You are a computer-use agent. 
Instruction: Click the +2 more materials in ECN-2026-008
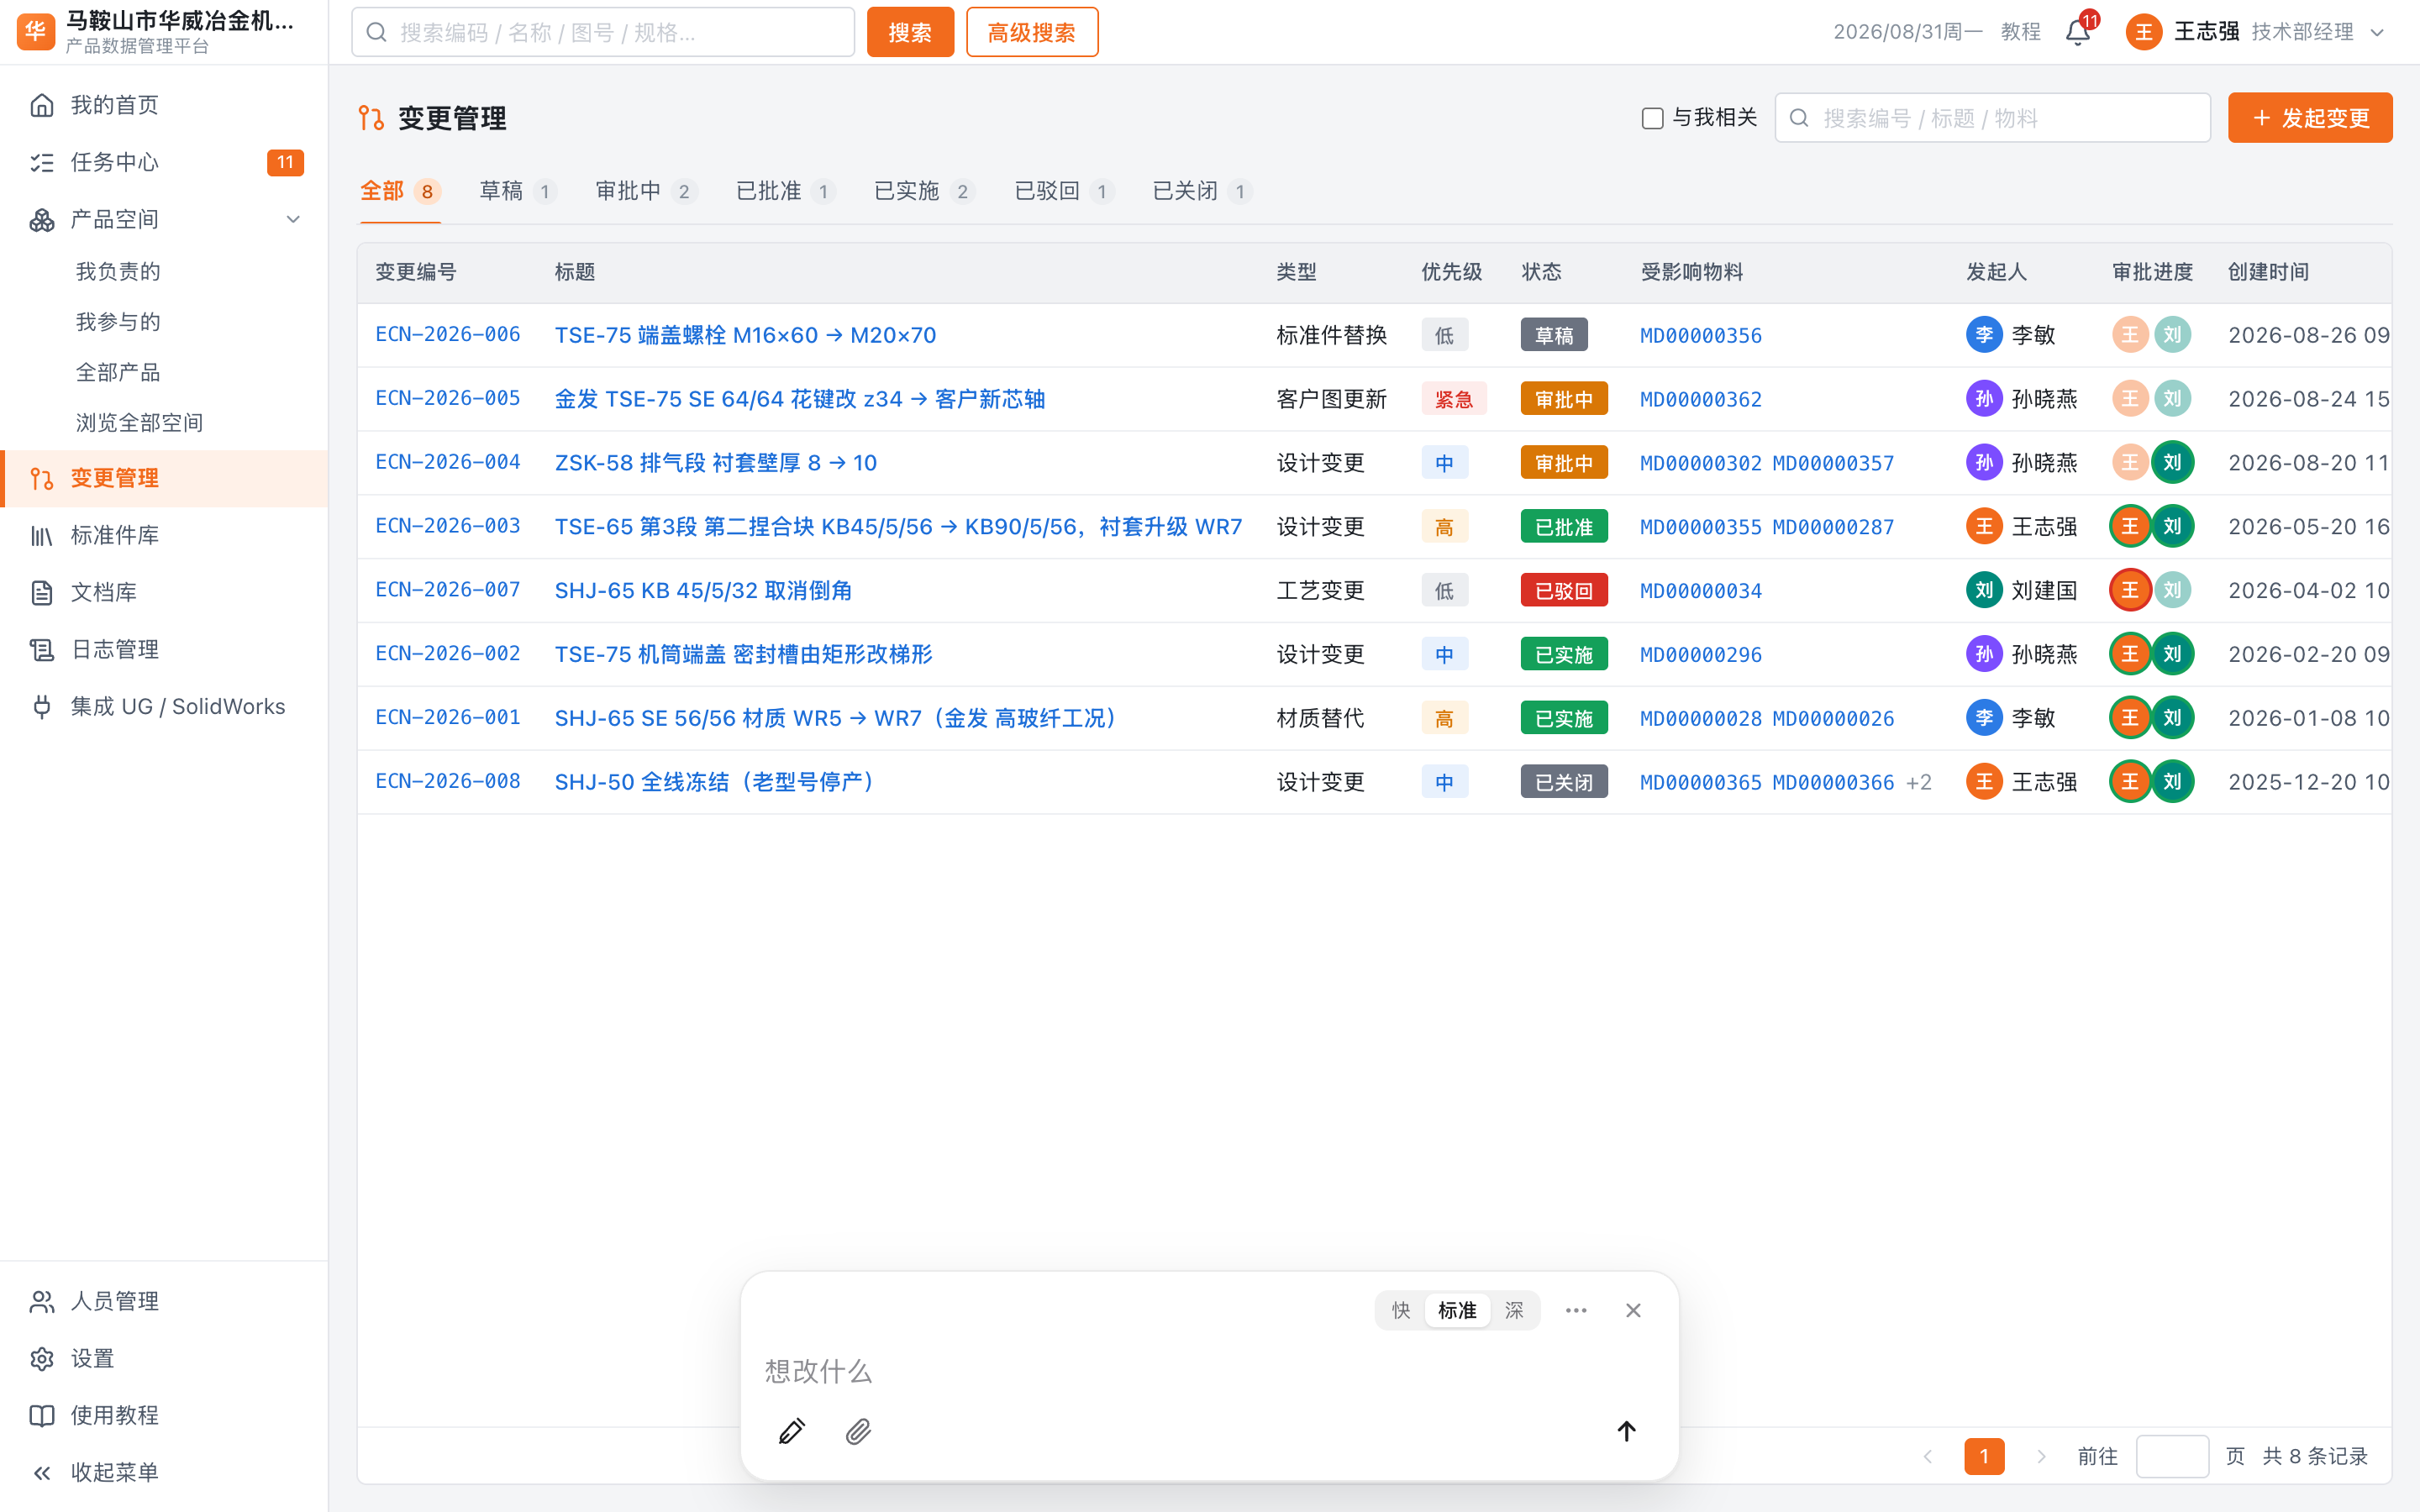(1919, 782)
